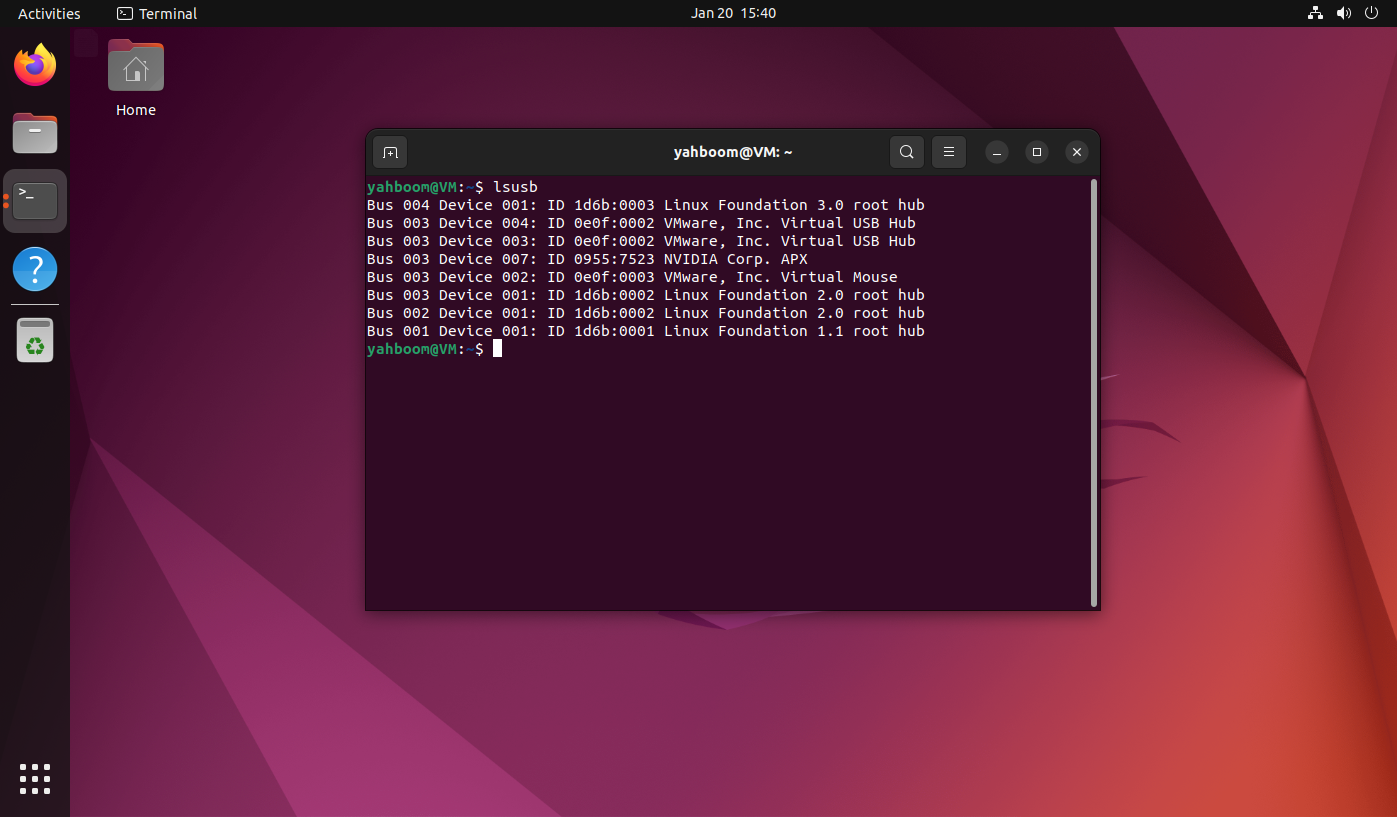Open the network status menu
This screenshot has height=817, width=1397.
1313,13
